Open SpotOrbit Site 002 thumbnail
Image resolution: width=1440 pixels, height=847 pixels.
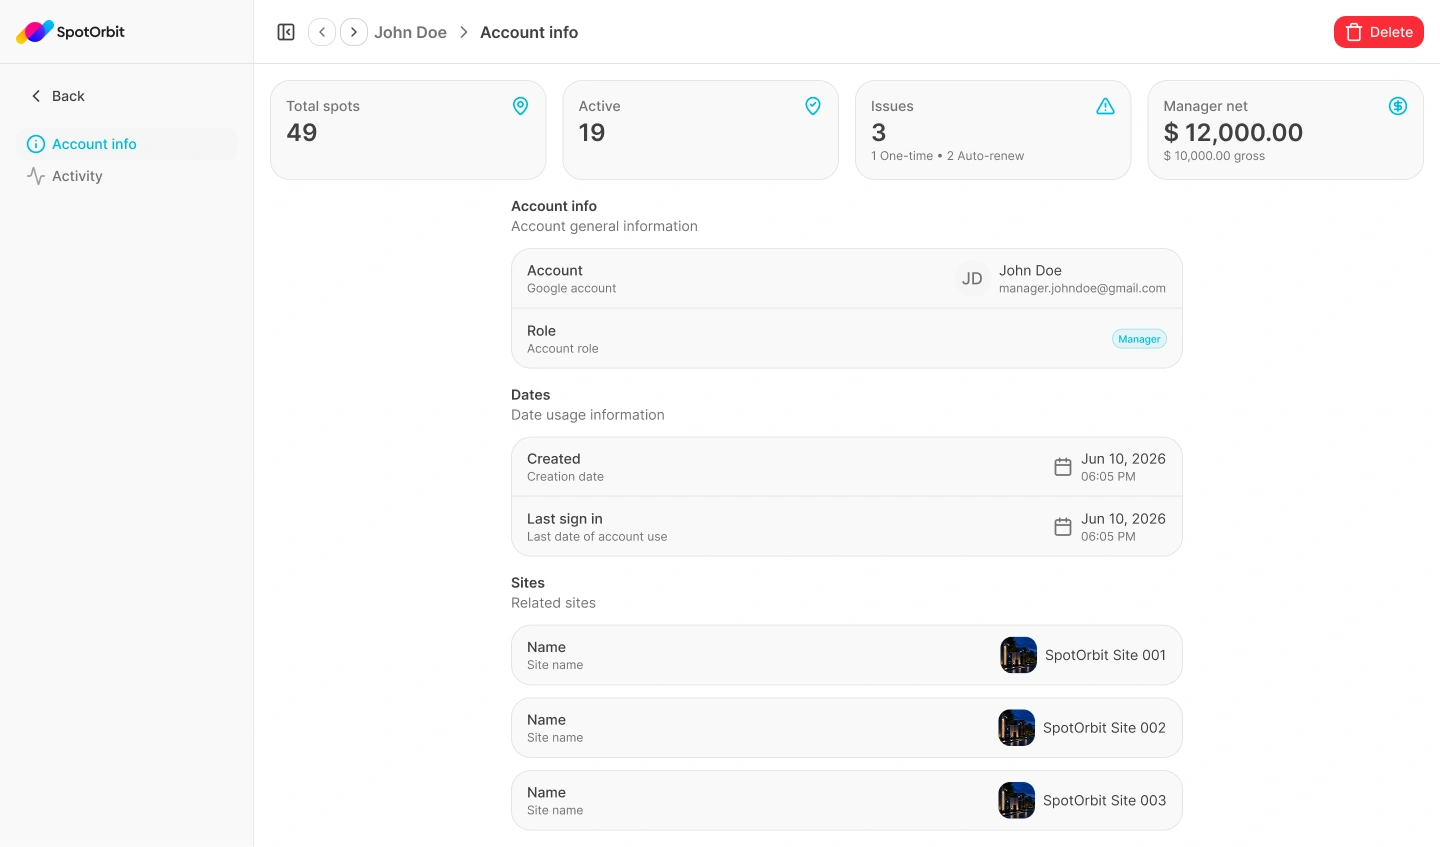pyautogui.click(x=1016, y=728)
